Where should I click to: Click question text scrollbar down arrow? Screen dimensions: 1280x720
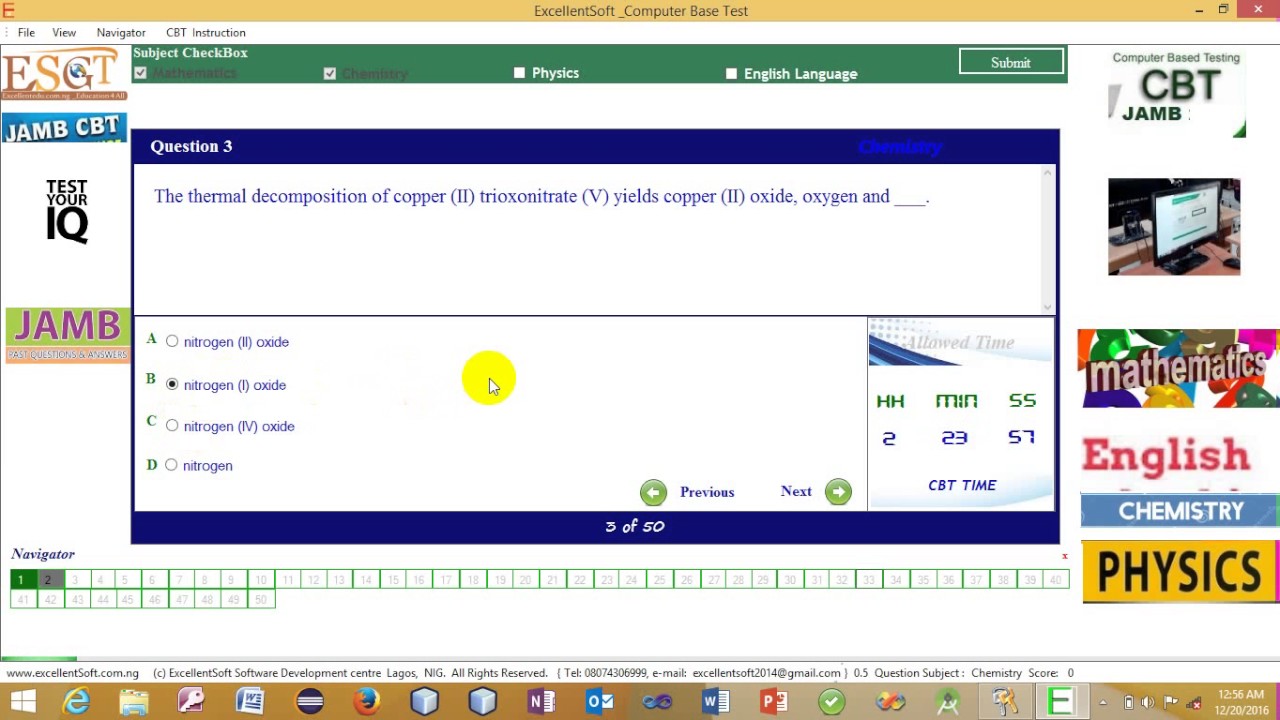tap(1047, 307)
